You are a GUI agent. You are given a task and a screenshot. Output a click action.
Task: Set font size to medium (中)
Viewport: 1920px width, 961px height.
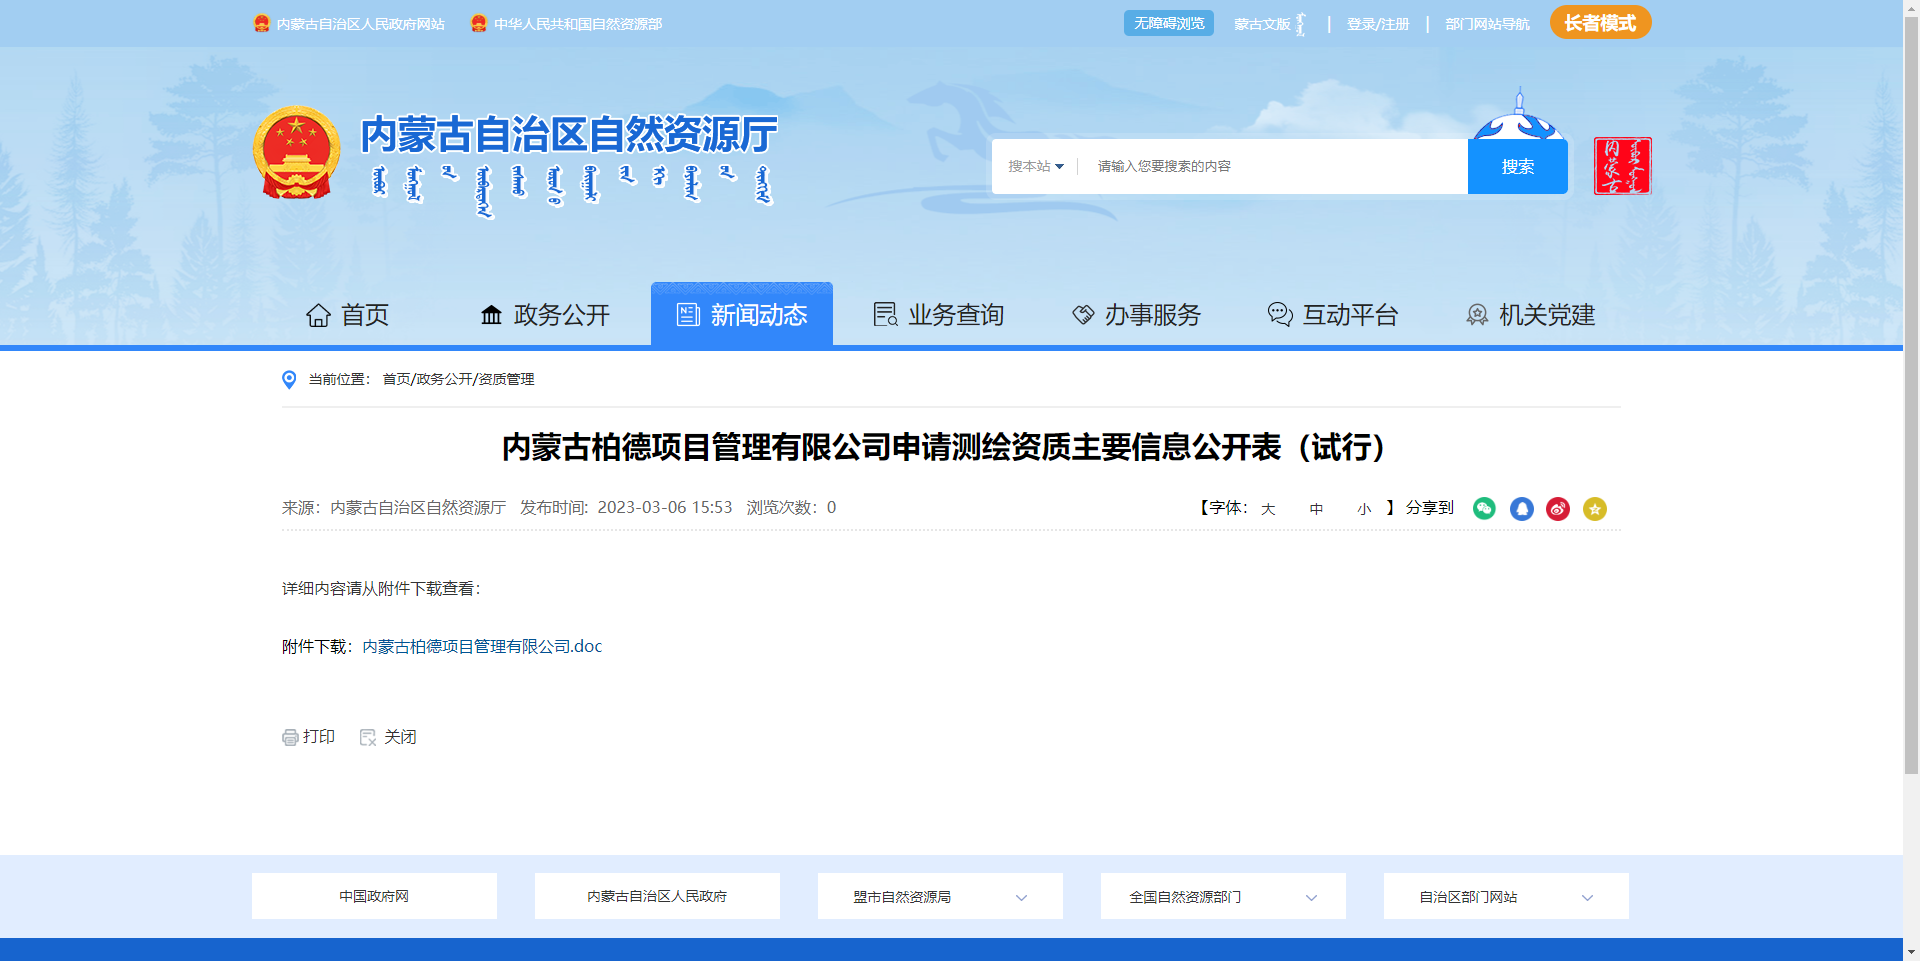pos(1316,509)
